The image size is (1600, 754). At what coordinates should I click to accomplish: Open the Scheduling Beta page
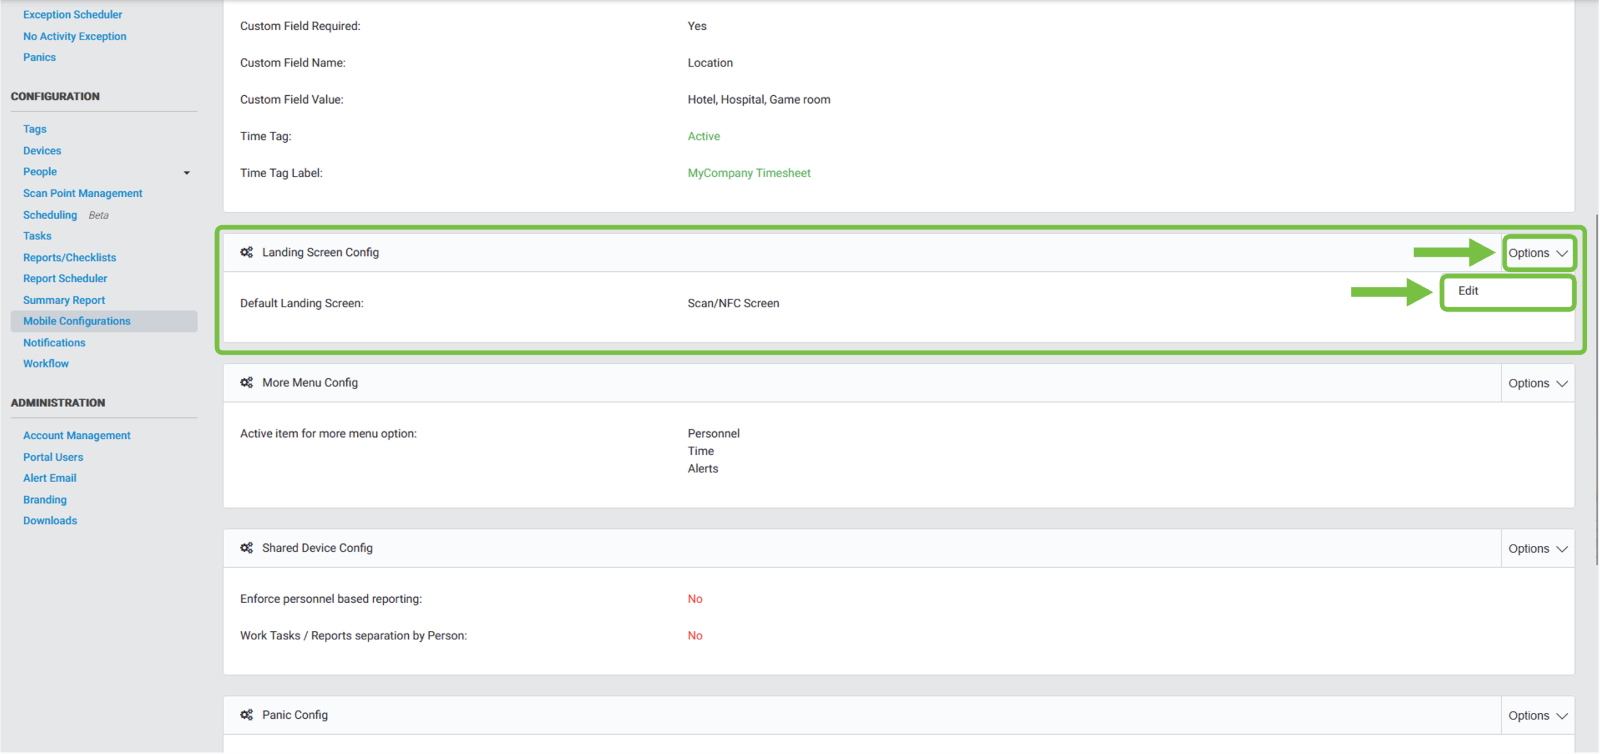(x=50, y=215)
